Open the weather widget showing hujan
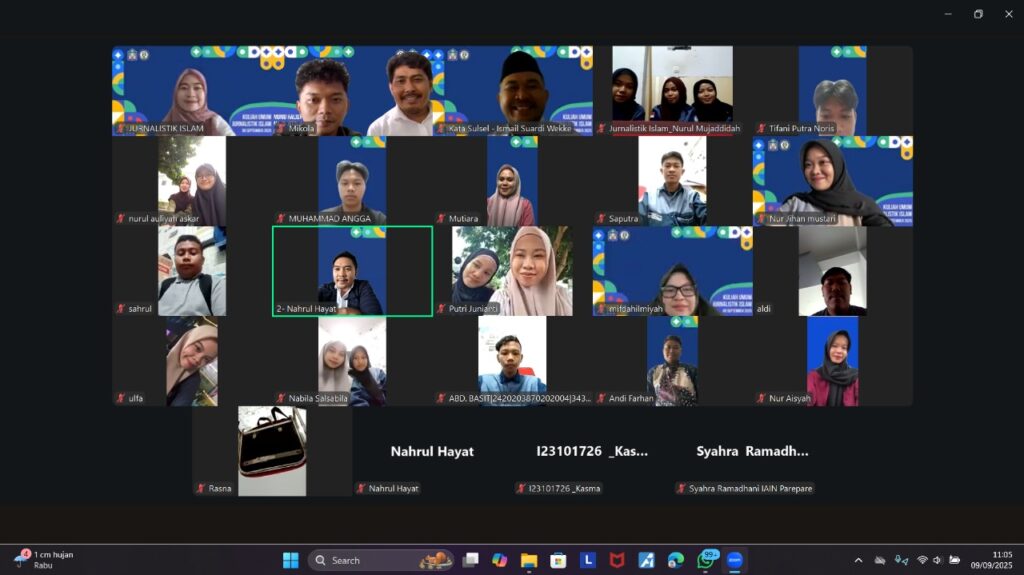 [x=45, y=559]
